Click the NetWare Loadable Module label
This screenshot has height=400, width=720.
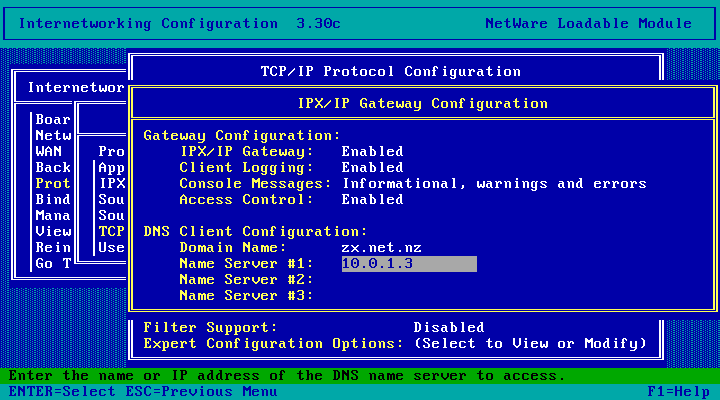click(588, 23)
